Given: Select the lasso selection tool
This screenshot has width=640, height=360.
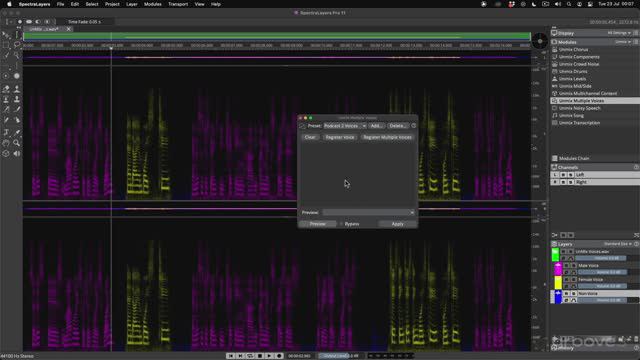Looking at the screenshot, I should [16, 45].
